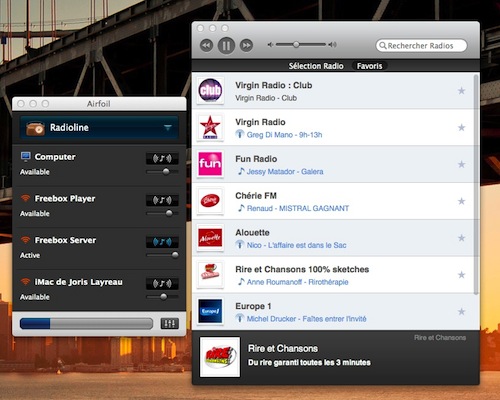Click the Active status under Freebox Server
The height and width of the screenshot is (400, 500).
tap(30, 255)
